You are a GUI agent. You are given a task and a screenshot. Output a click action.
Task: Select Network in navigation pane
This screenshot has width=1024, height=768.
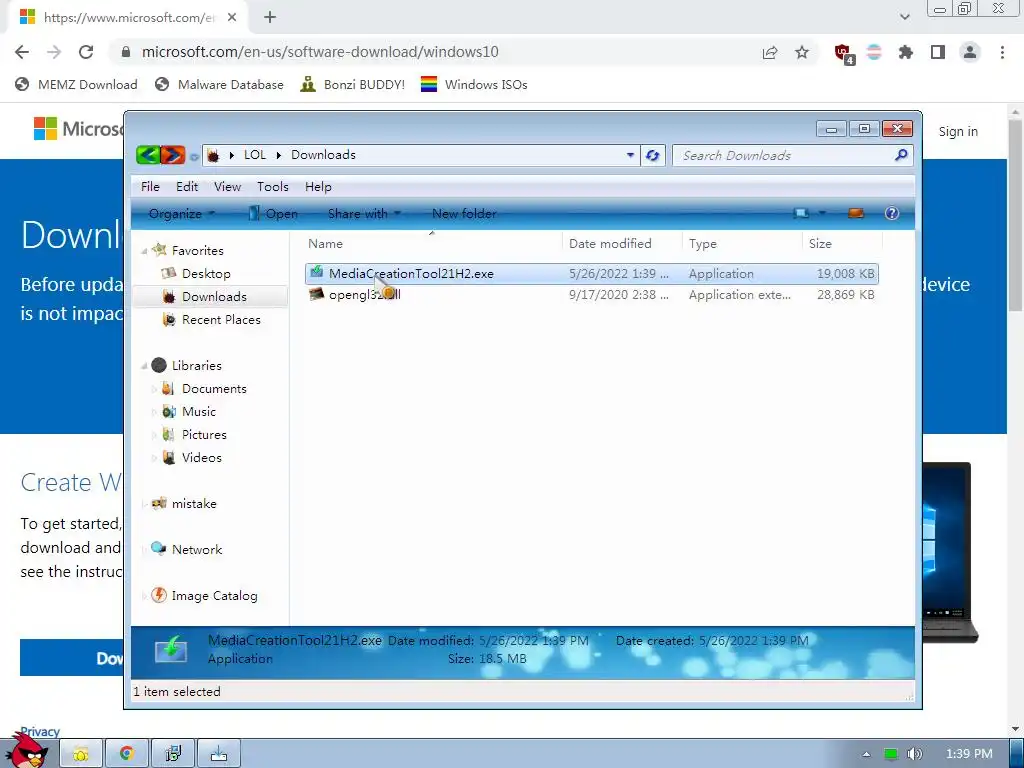coord(197,549)
